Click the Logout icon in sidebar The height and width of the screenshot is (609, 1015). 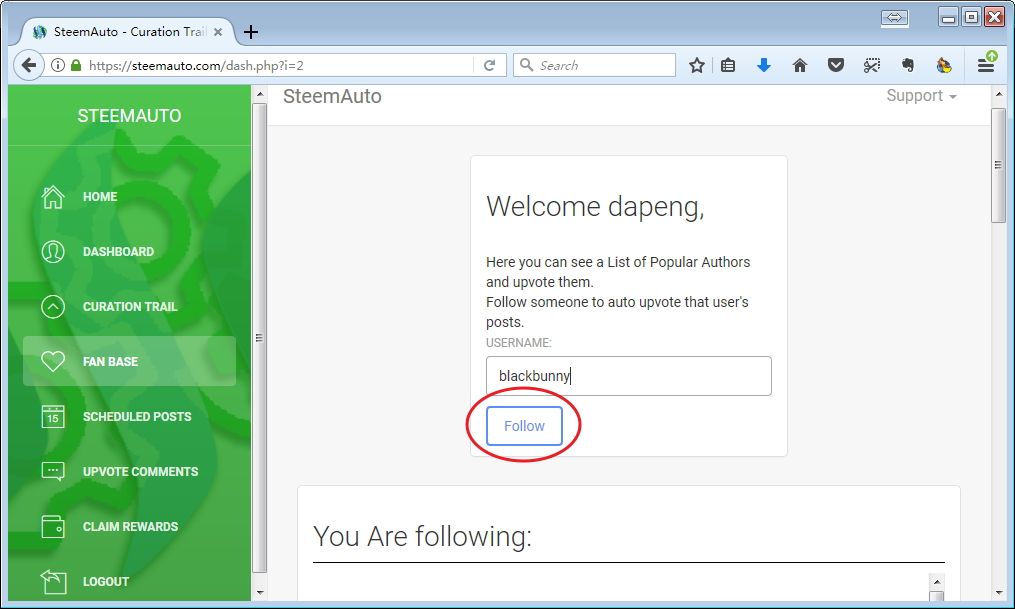[53, 581]
